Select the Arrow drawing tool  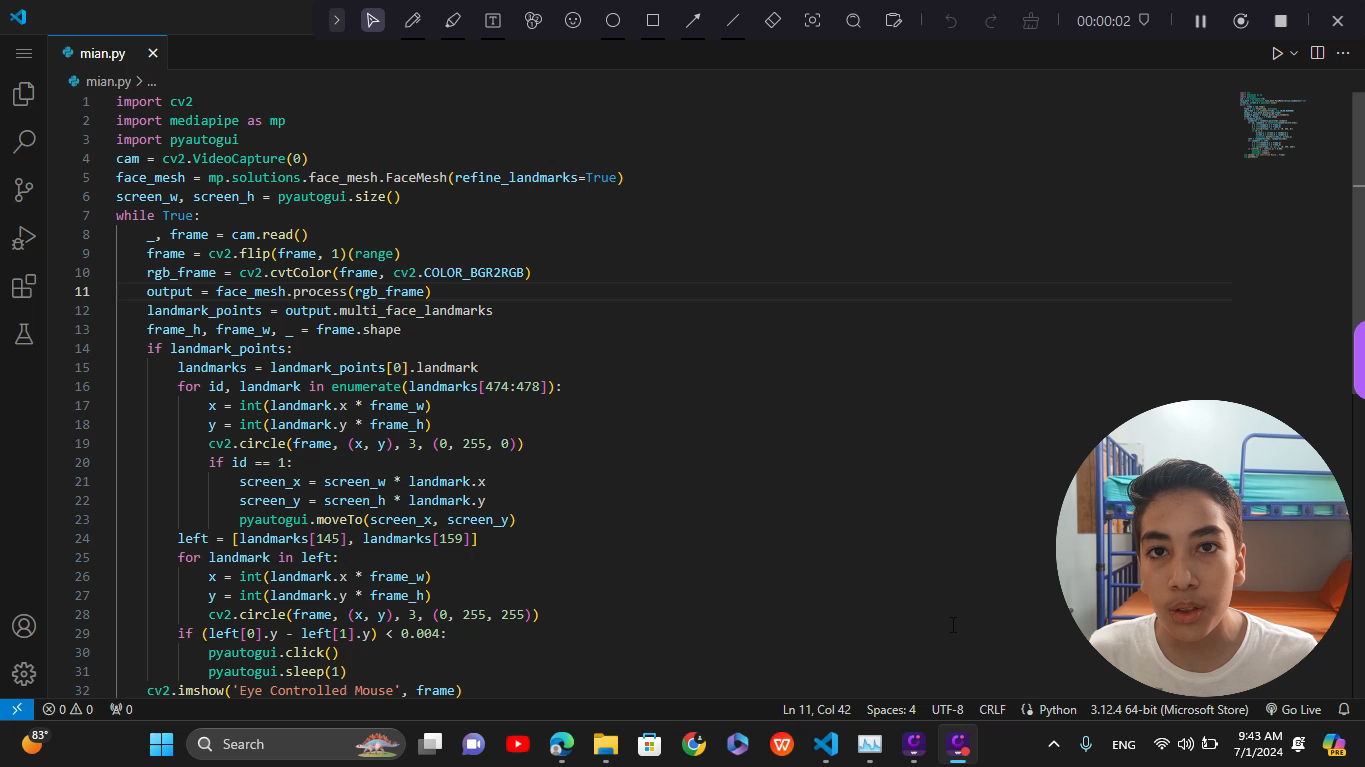pyautogui.click(x=693, y=20)
